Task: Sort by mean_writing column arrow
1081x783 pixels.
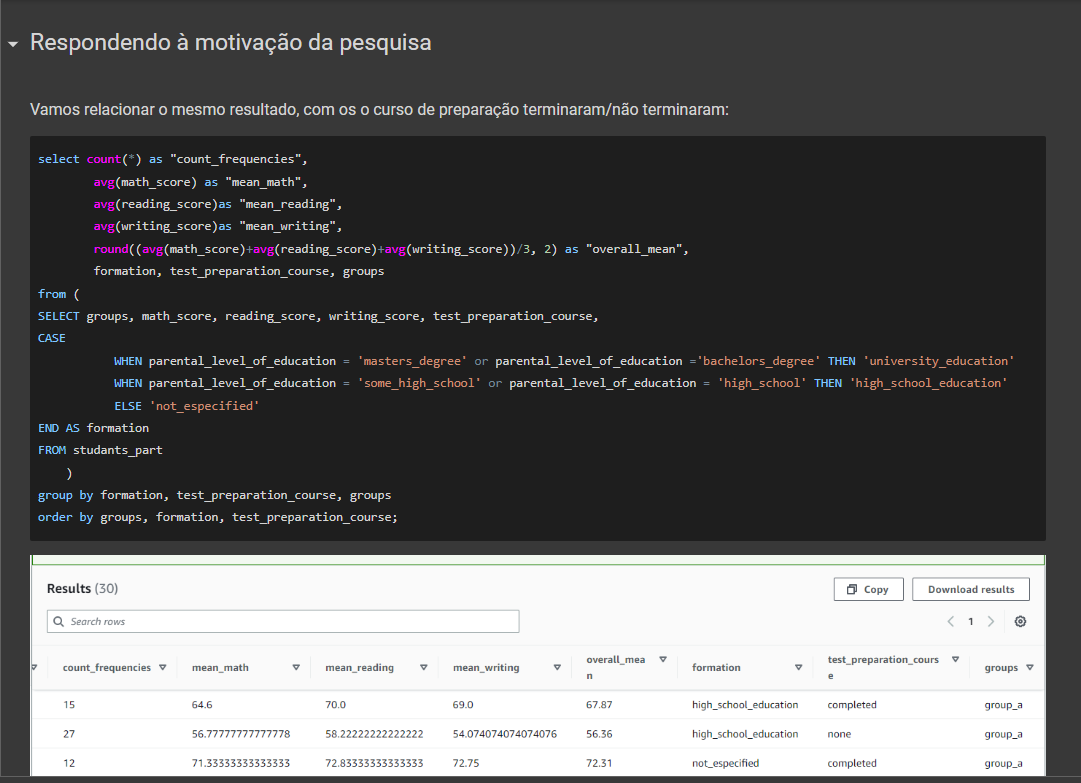Action: pyautogui.click(x=557, y=667)
